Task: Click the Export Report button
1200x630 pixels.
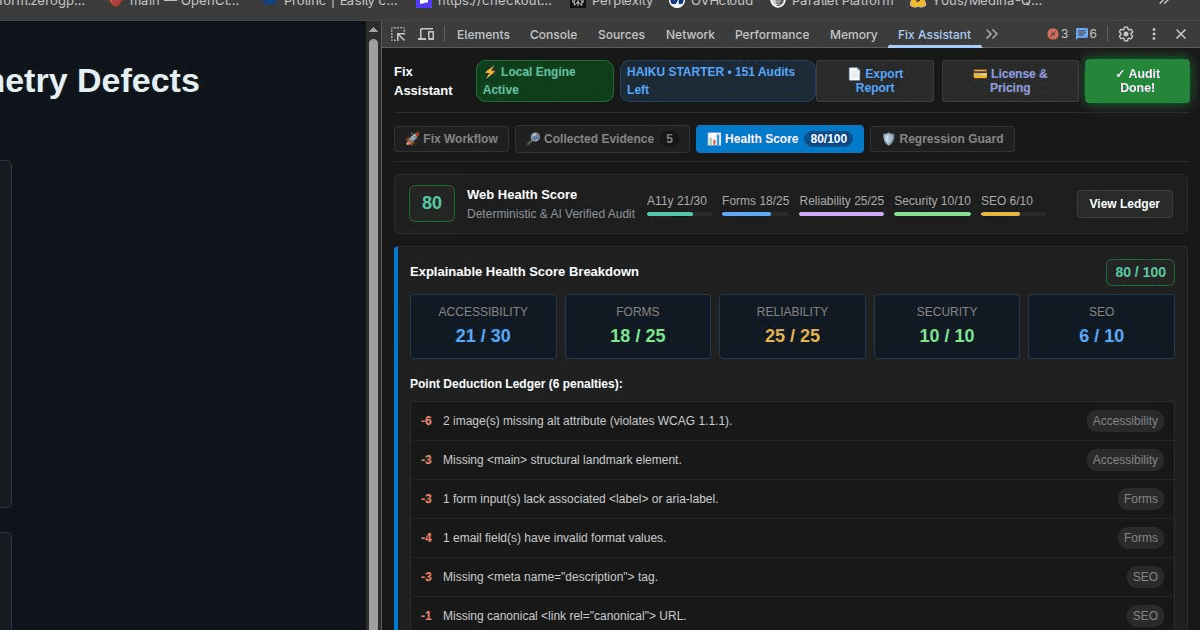Action: click(875, 81)
